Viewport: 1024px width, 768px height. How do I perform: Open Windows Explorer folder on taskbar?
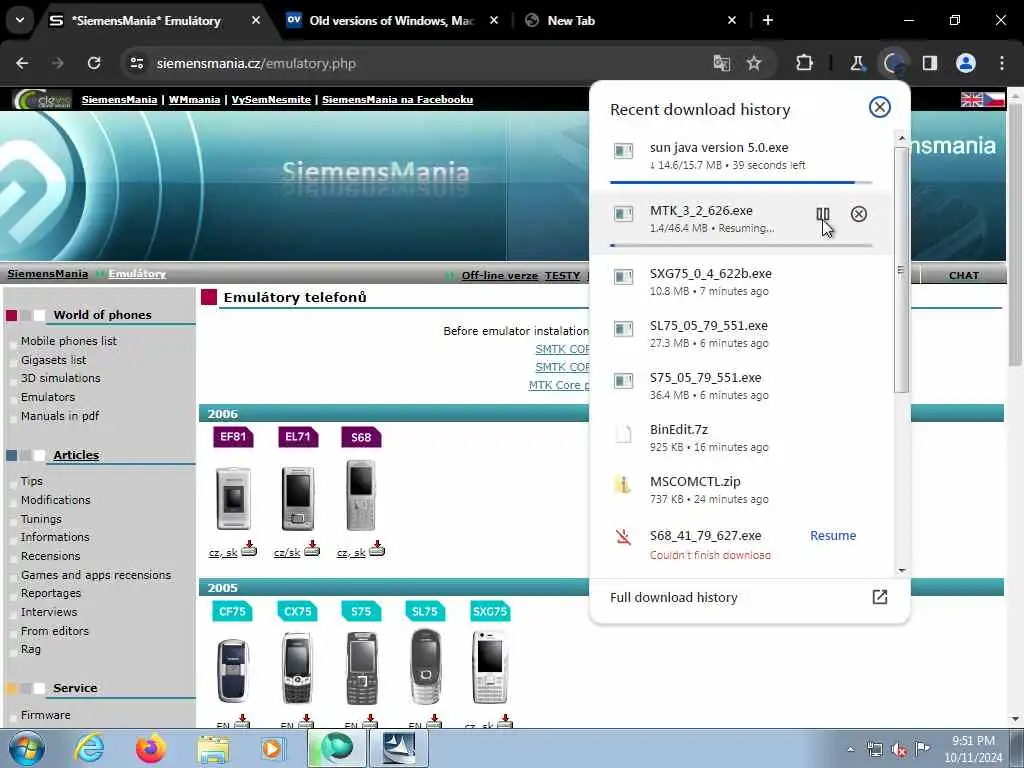(x=213, y=749)
